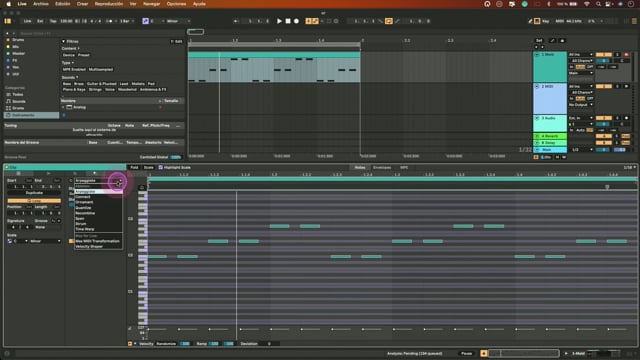Choose Recombine in transformation list
640x360 pixels.
point(98,213)
